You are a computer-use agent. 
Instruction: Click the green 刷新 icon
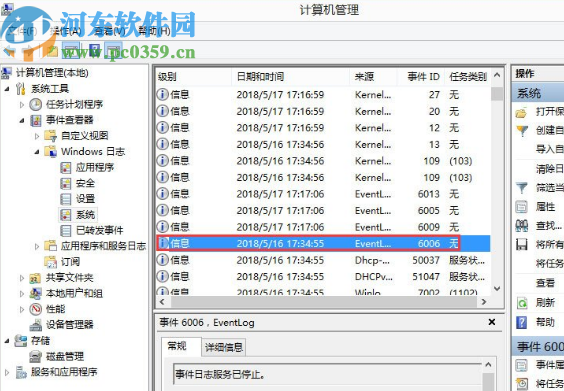pos(522,303)
